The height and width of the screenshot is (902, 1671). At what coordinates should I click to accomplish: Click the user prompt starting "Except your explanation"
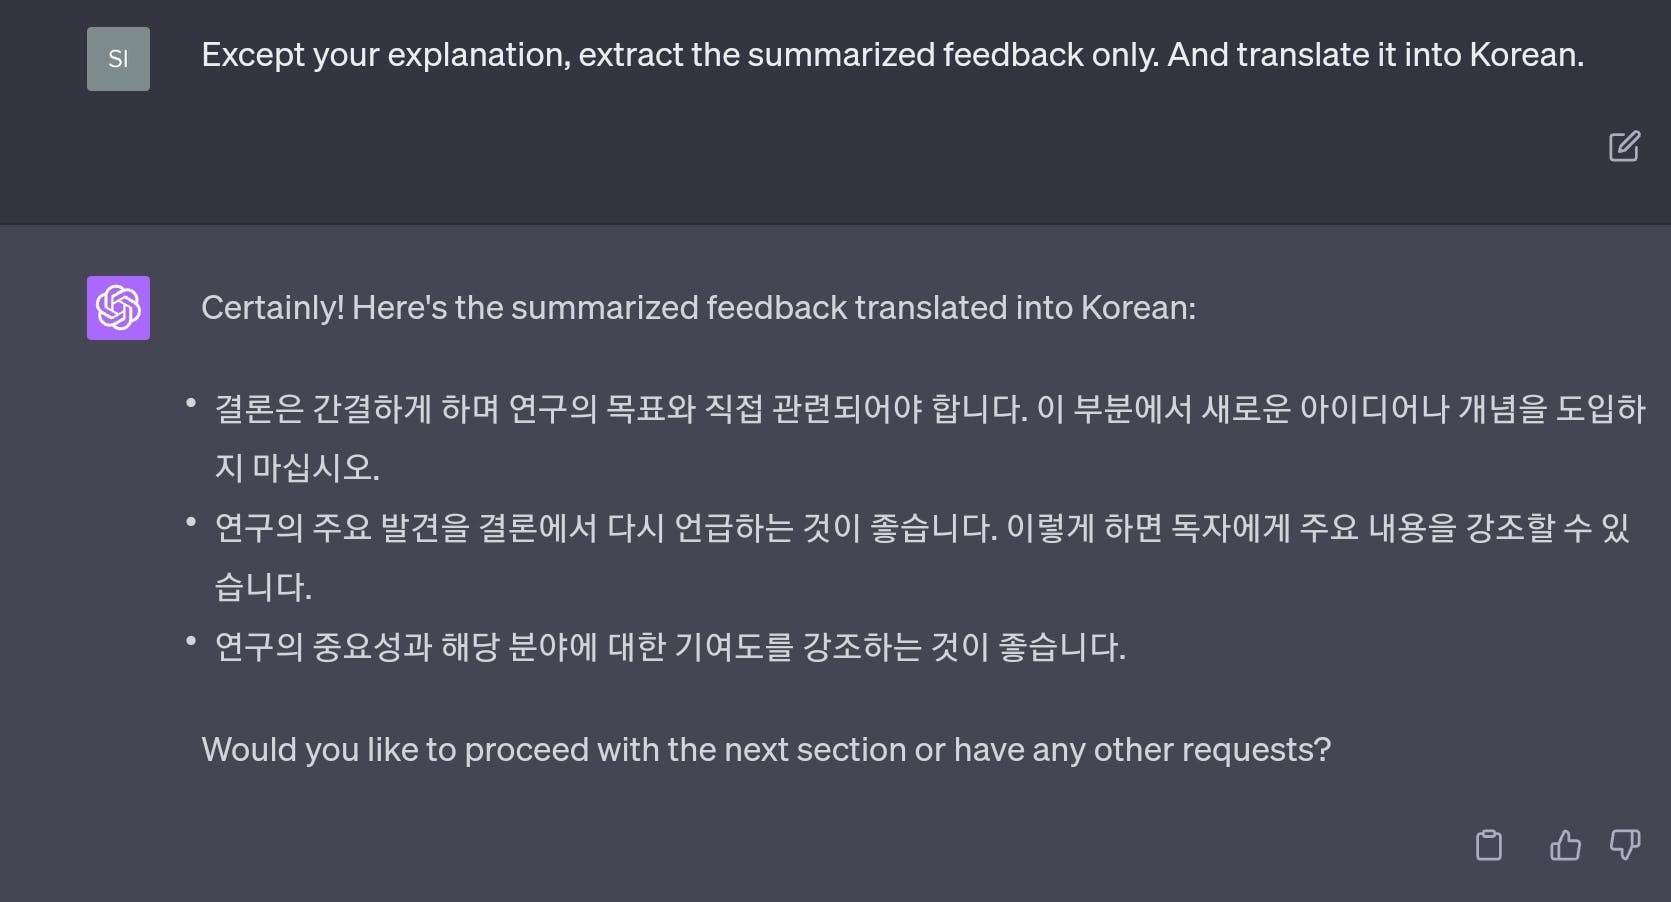point(893,55)
